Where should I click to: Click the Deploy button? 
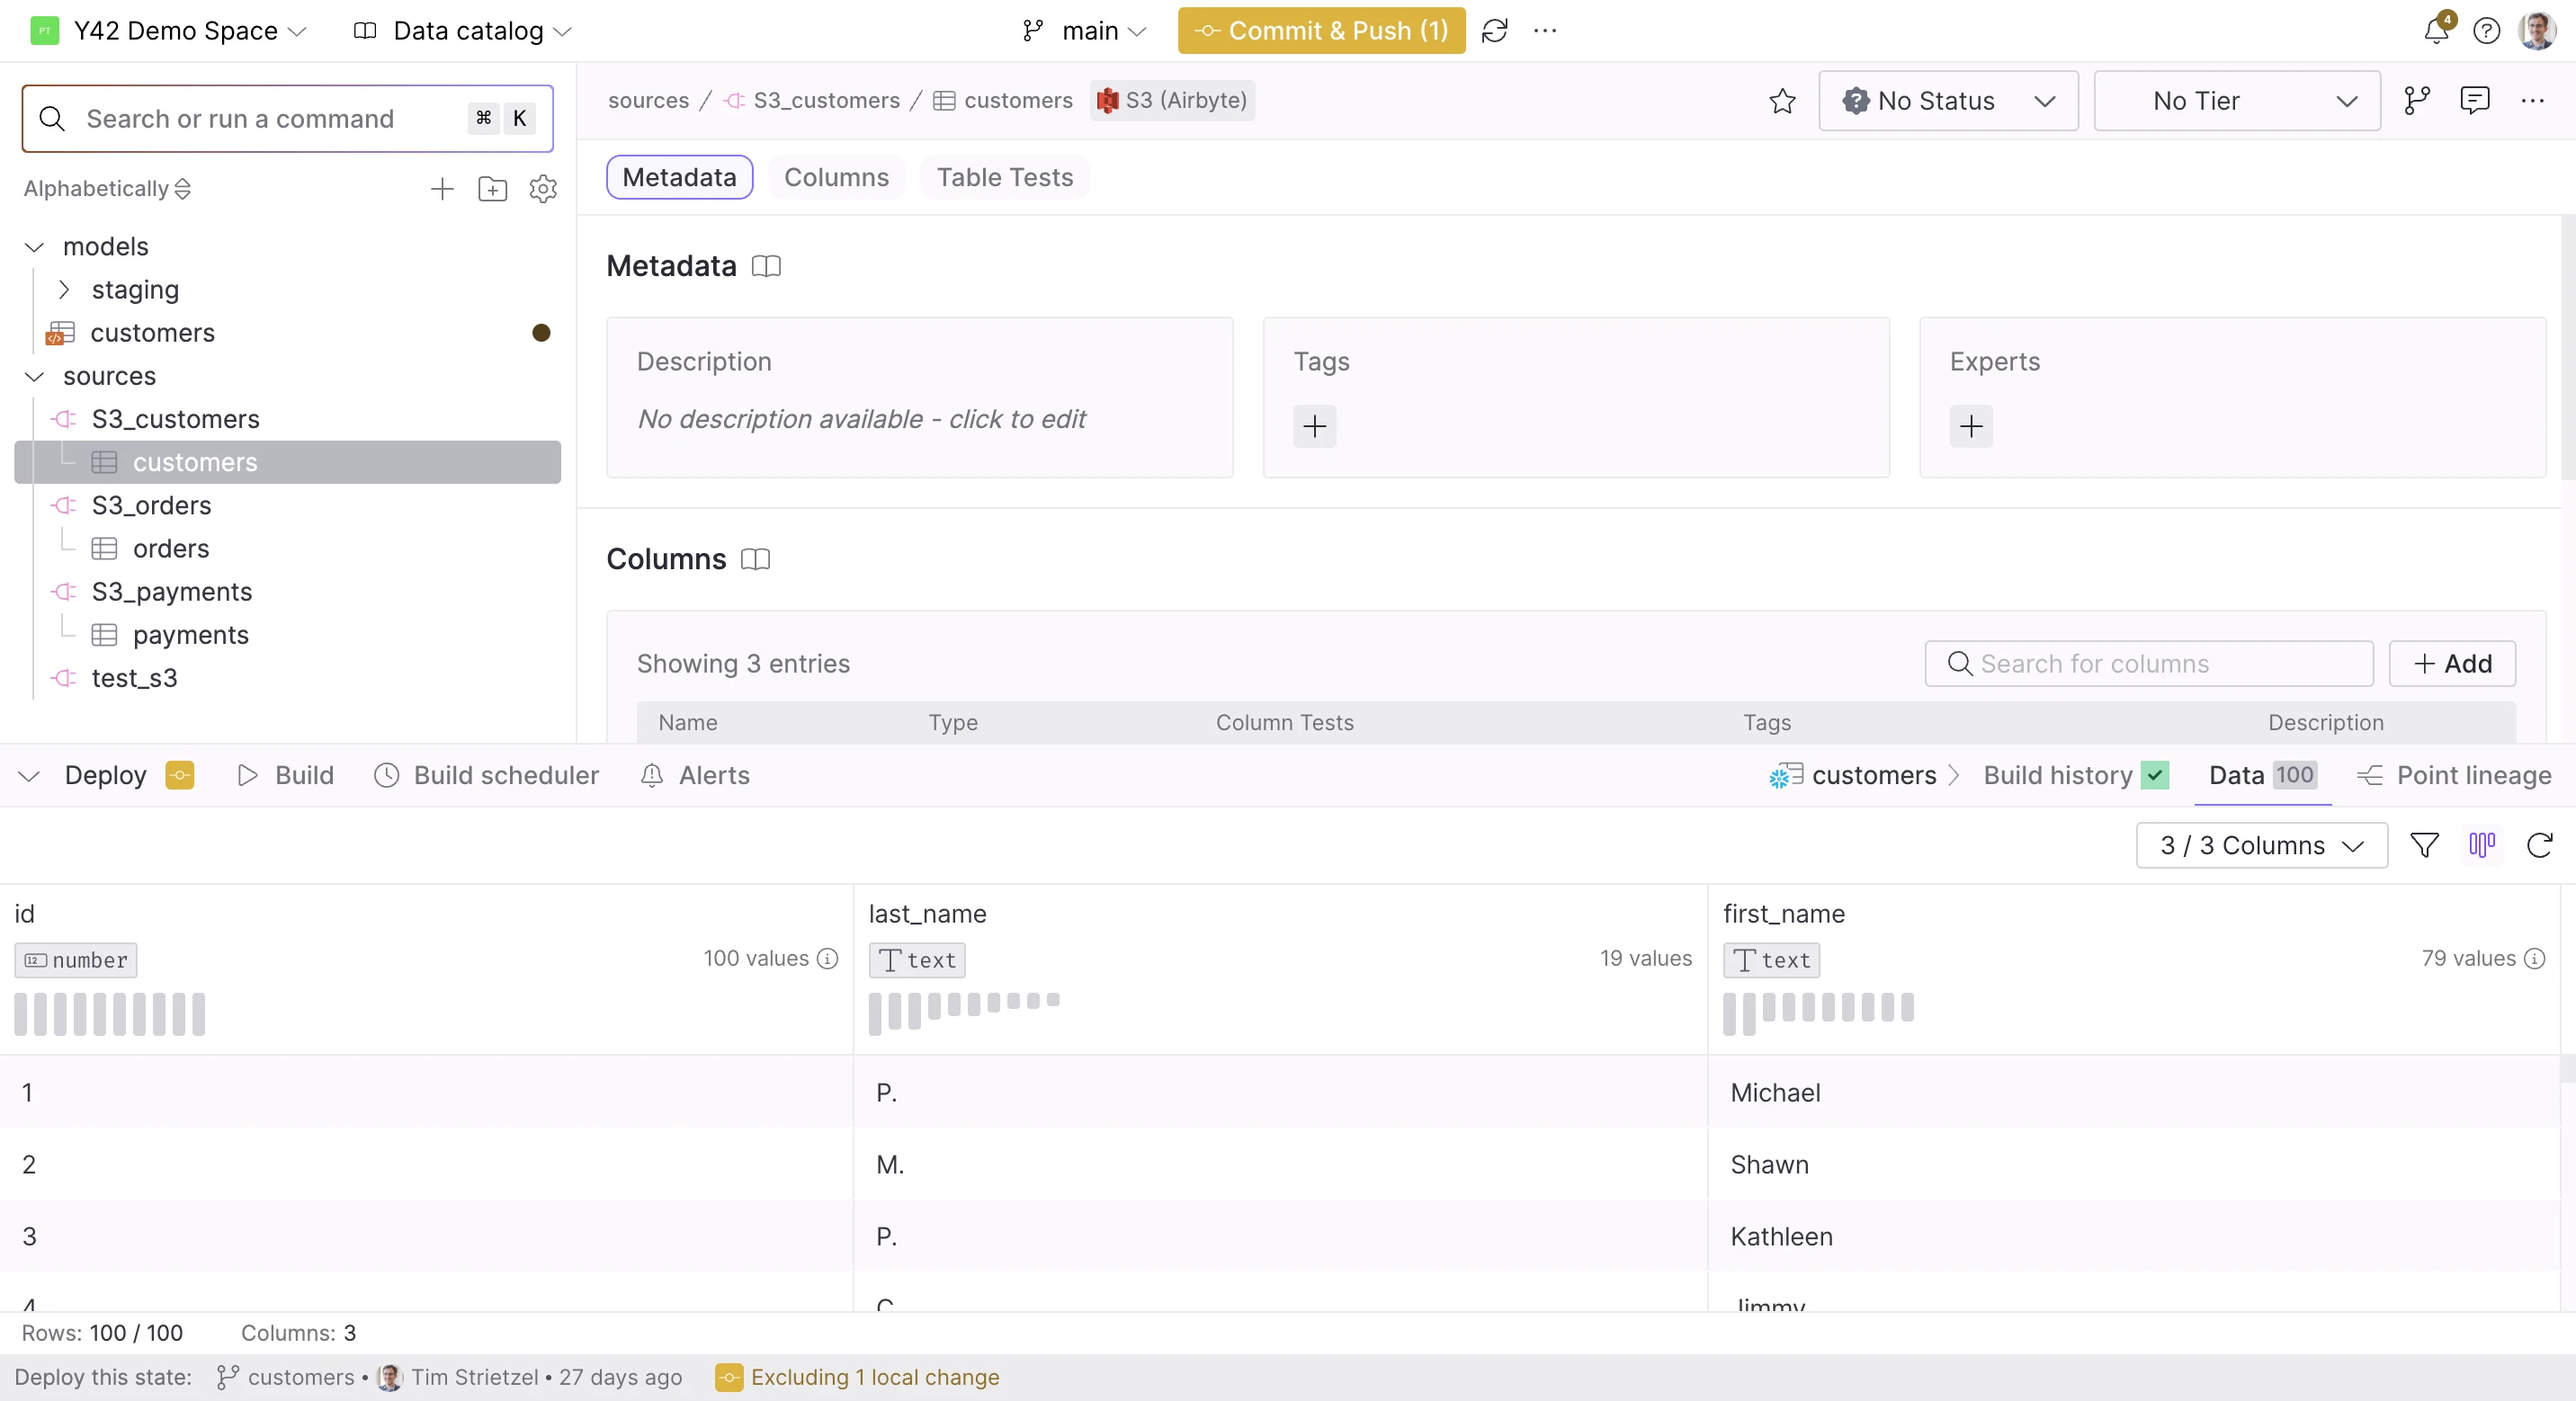[x=105, y=775]
